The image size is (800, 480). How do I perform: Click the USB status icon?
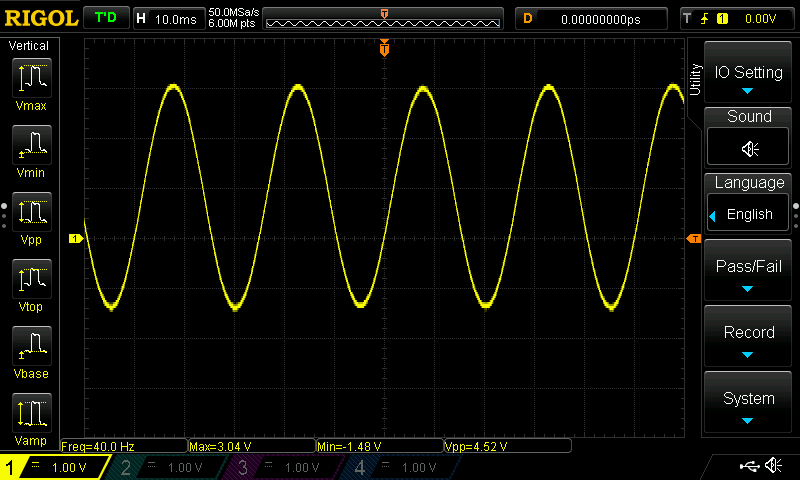pyautogui.click(x=749, y=465)
